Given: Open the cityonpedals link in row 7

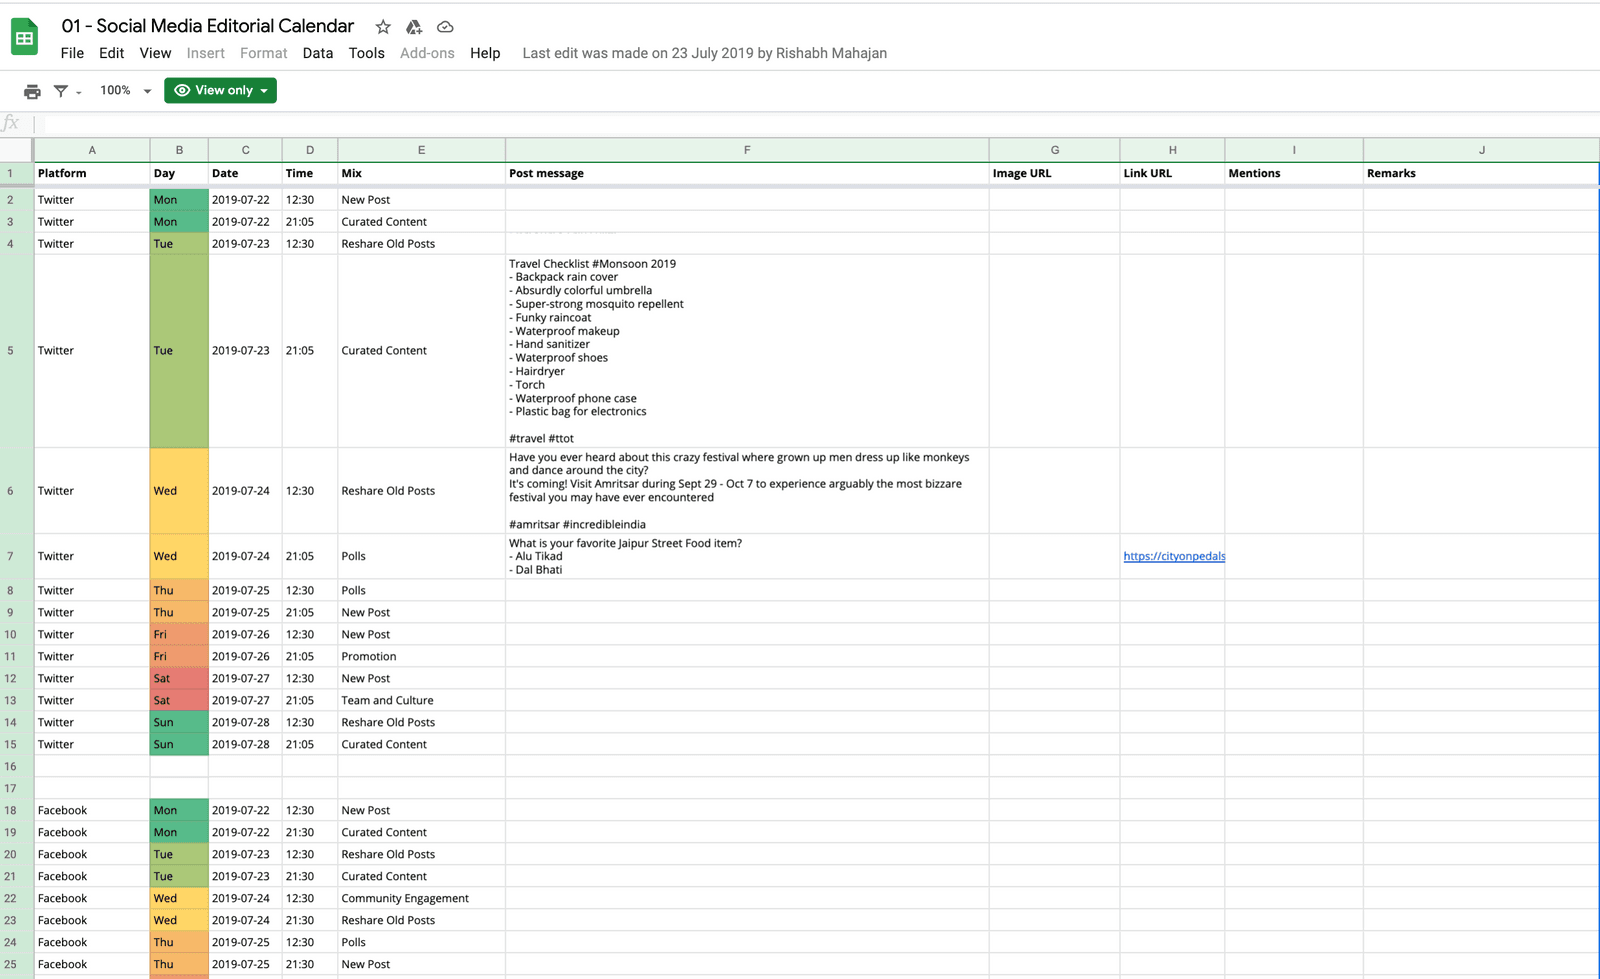Looking at the screenshot, I should [1173, 556].
